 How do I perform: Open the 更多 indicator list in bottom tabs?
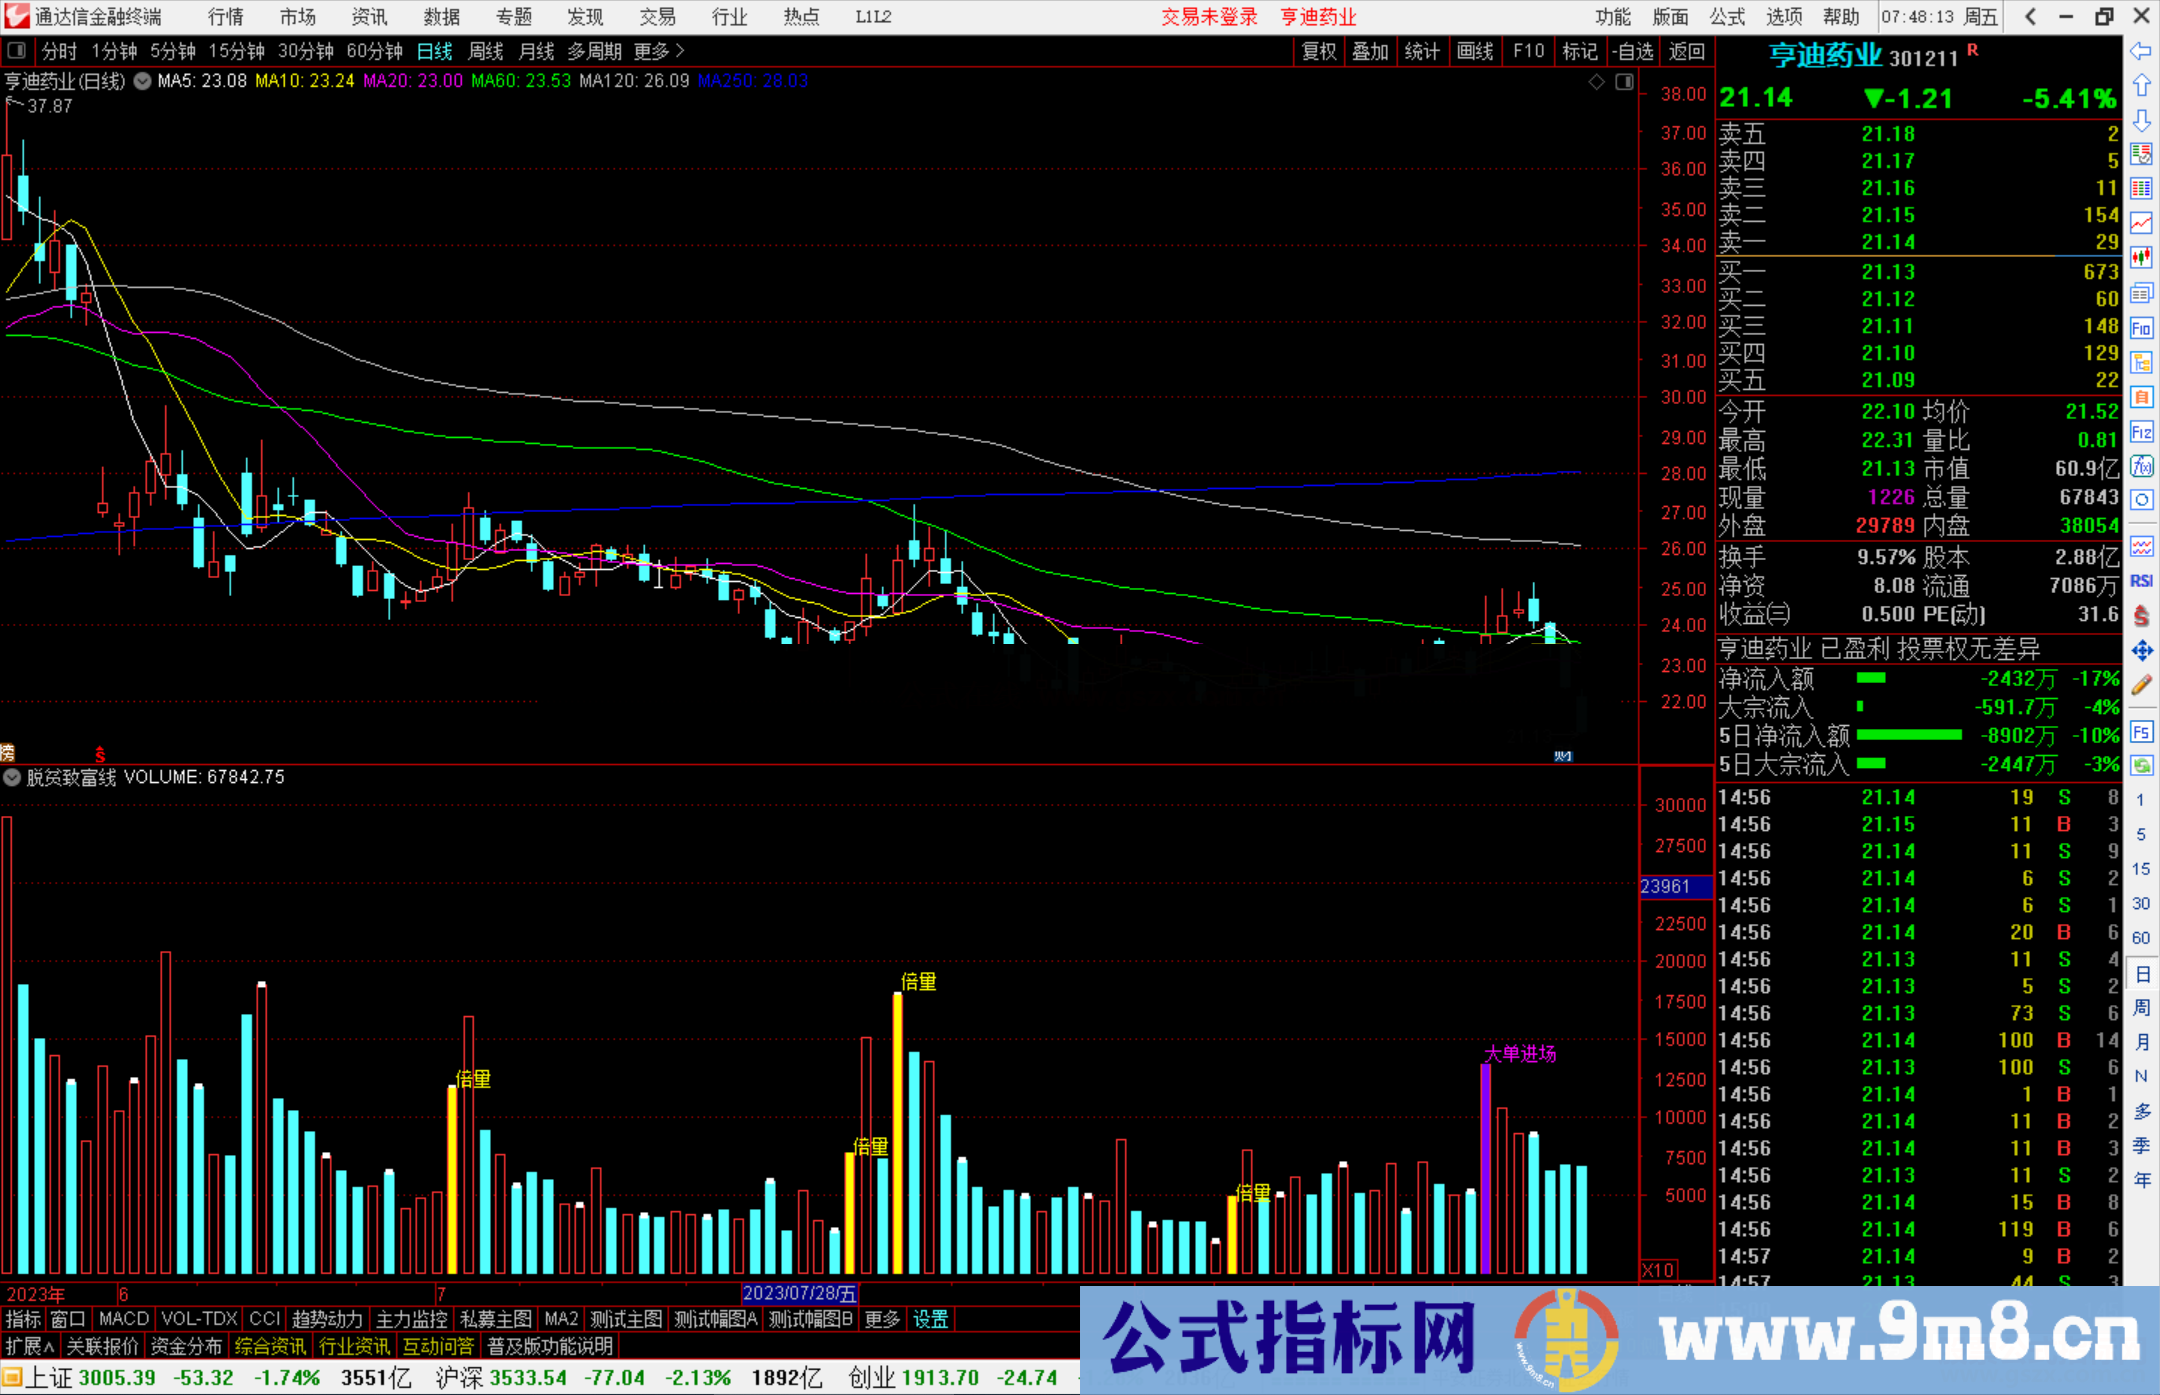(x=882, y=1319)
